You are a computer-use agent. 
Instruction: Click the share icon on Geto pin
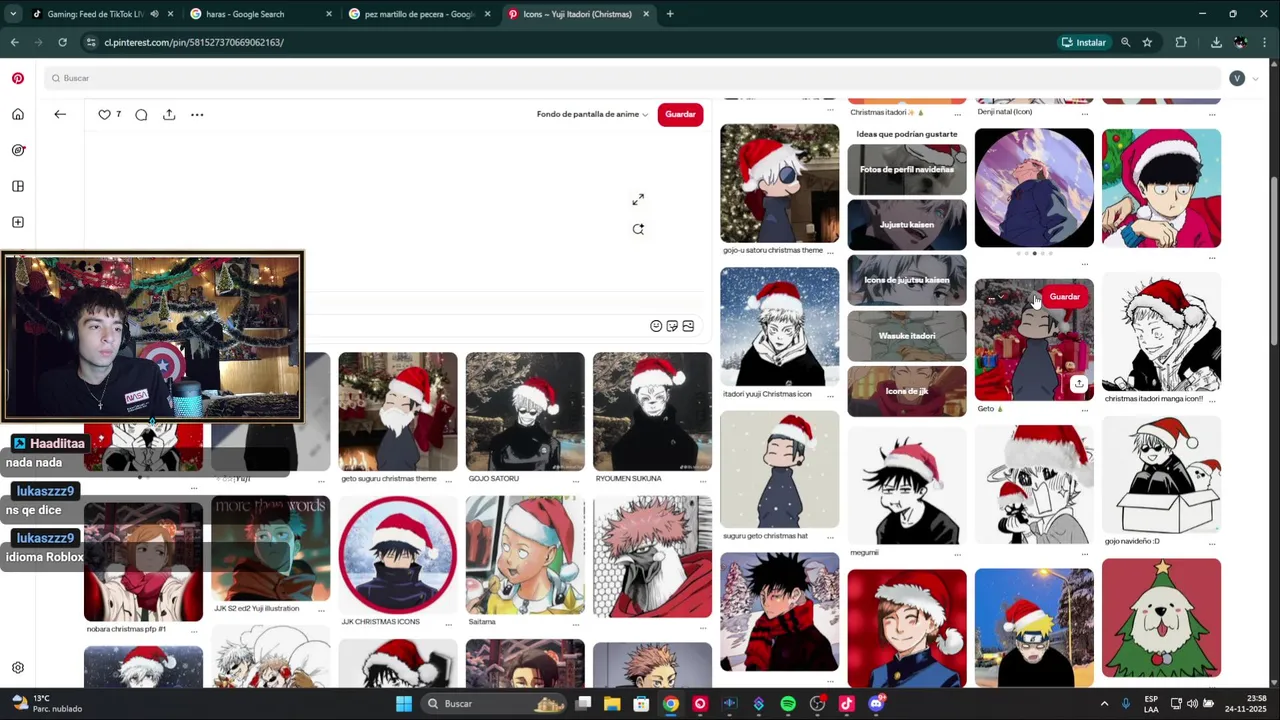[1078, 384]
